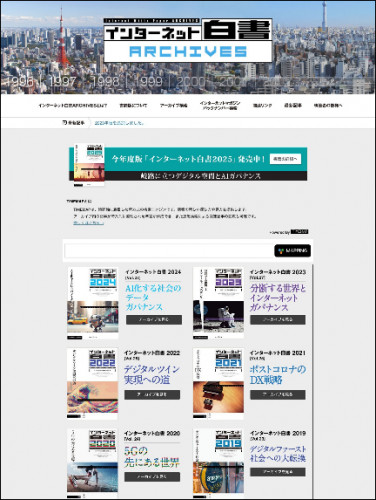Click the 2025 book cover in the banner

point(89,165)
